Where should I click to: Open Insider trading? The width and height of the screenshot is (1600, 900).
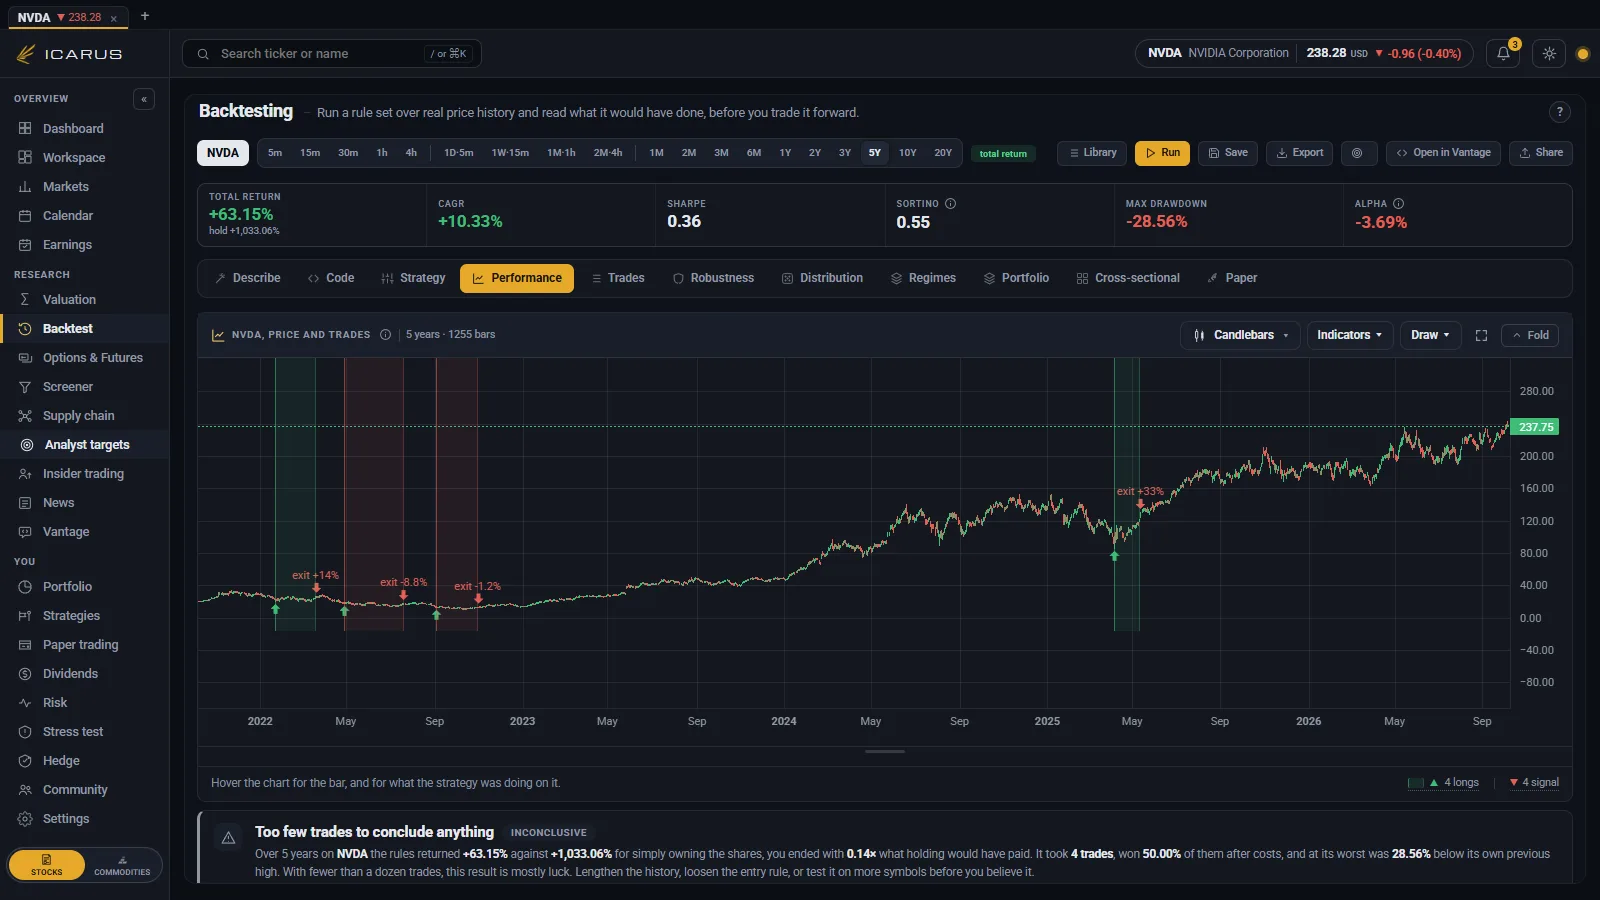[85, 474]
